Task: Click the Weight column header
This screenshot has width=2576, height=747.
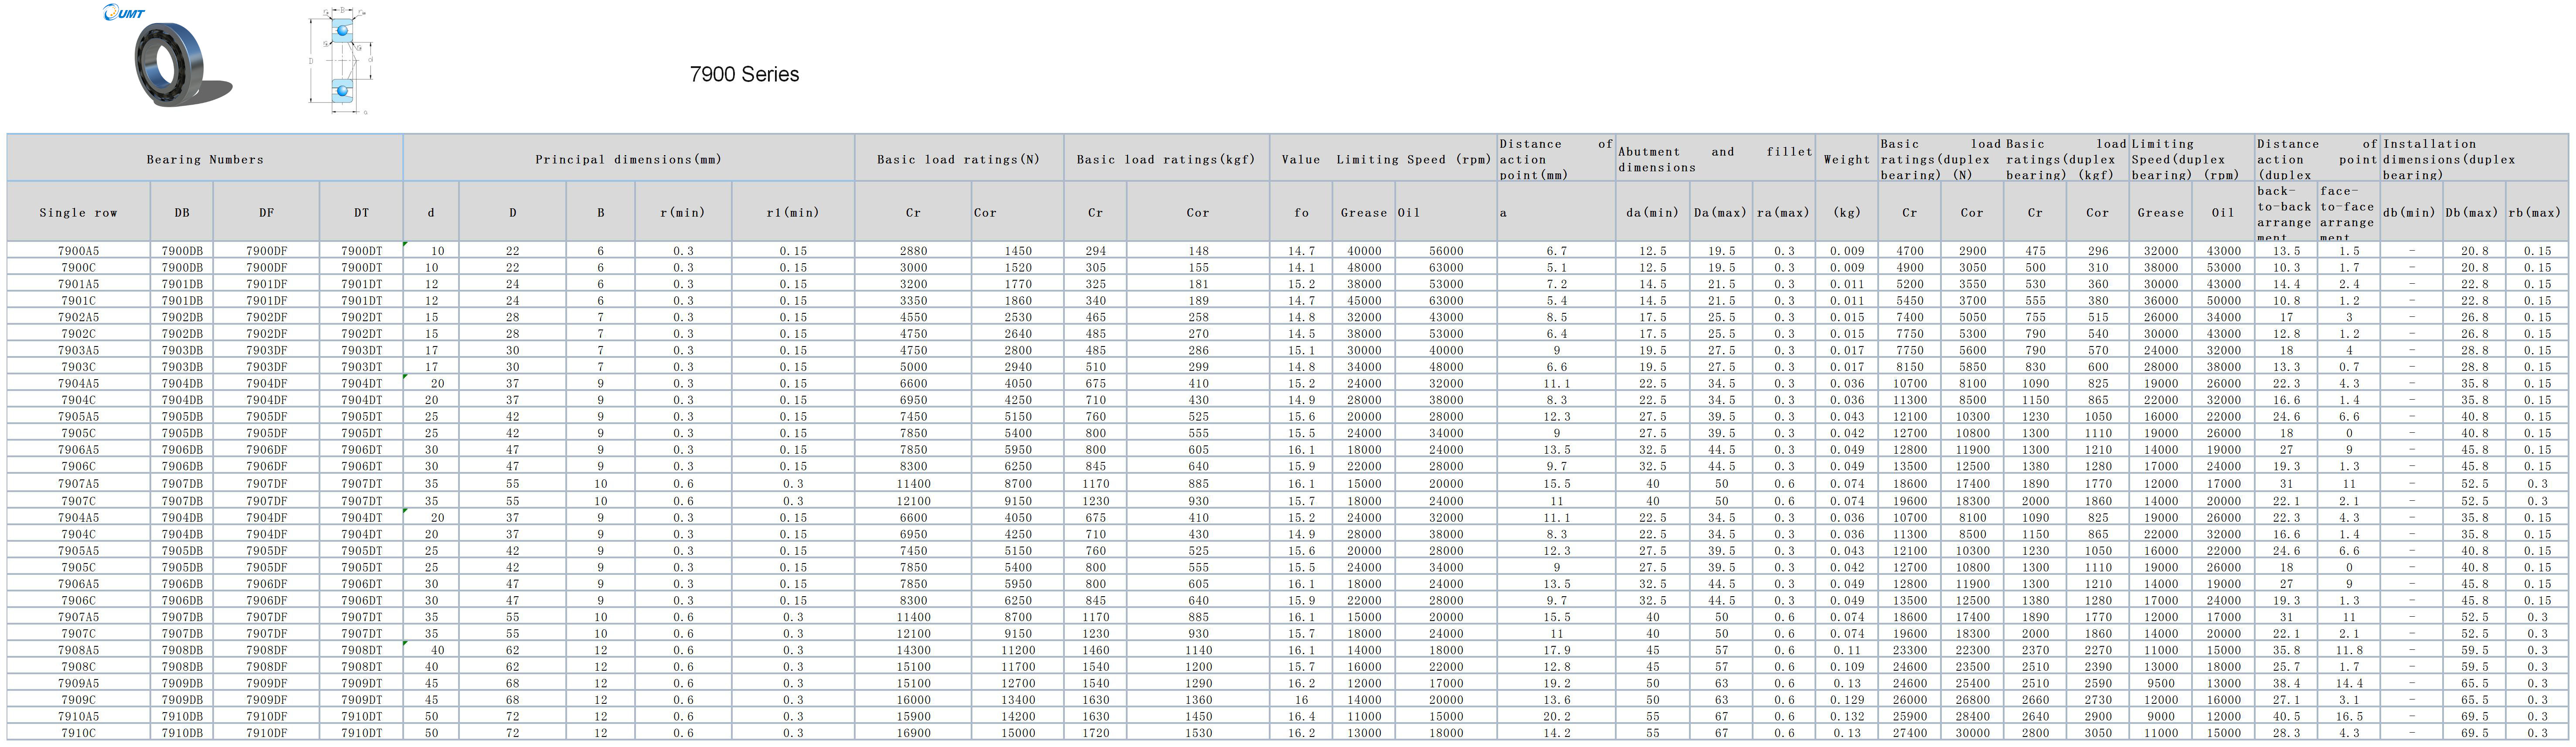Action: 1846,159
